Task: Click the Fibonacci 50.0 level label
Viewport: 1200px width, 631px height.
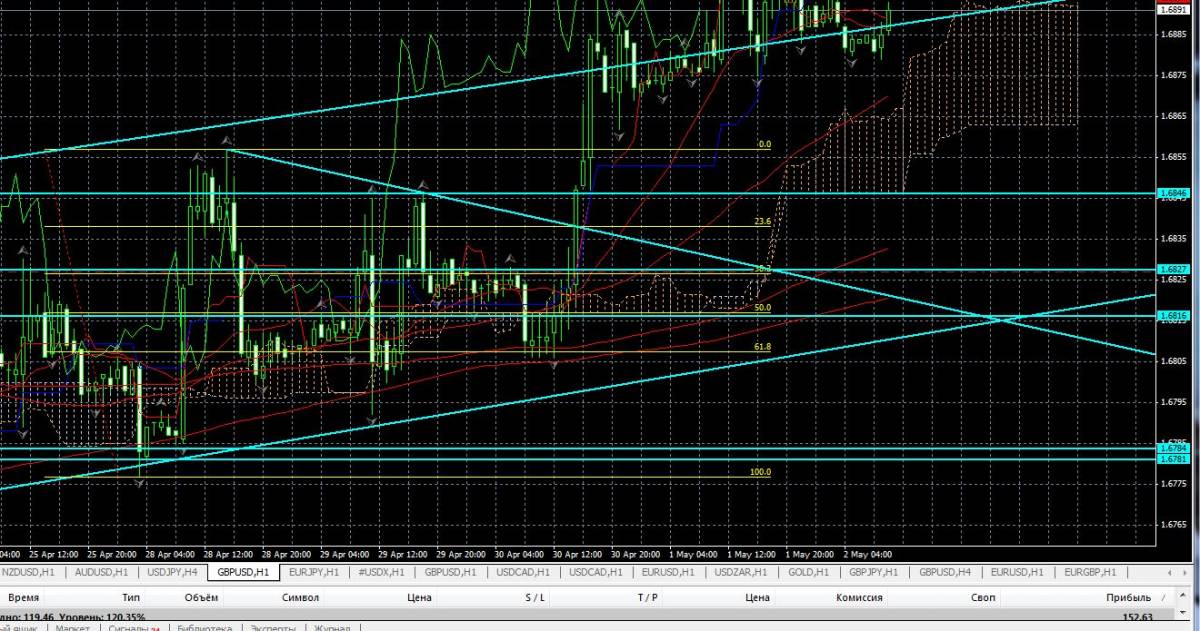Action: pos(762,308)
